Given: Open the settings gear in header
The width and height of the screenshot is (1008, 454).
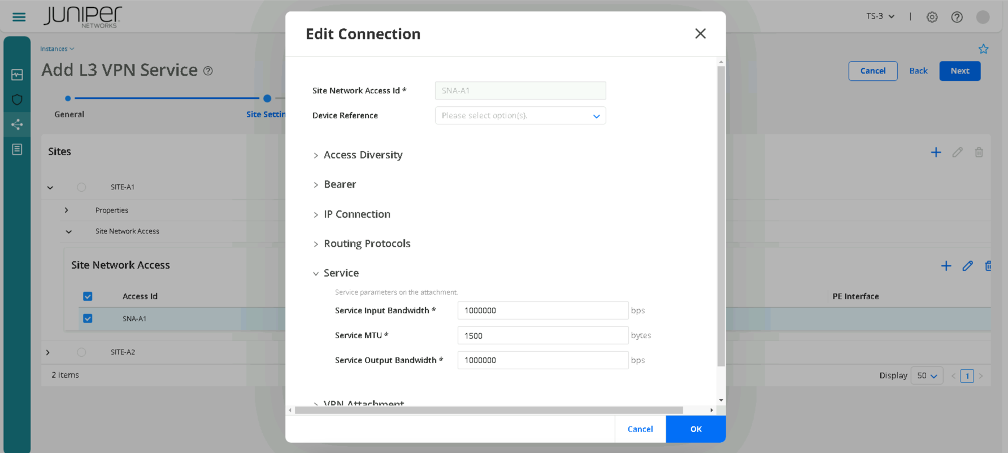Looking at the screenshot, I should pos(932,17).
